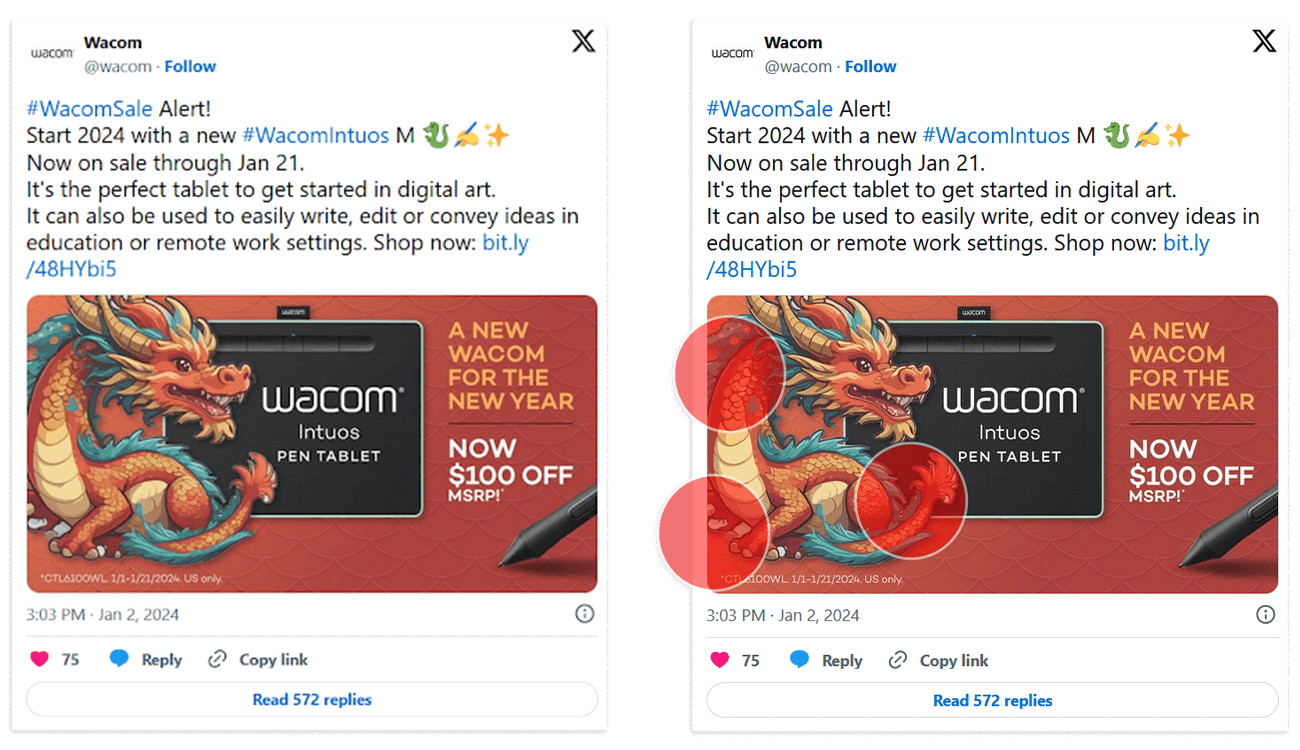Open the info icon on right tweet
This screenshot has width=1300, height=750.
click(1266, 615)
